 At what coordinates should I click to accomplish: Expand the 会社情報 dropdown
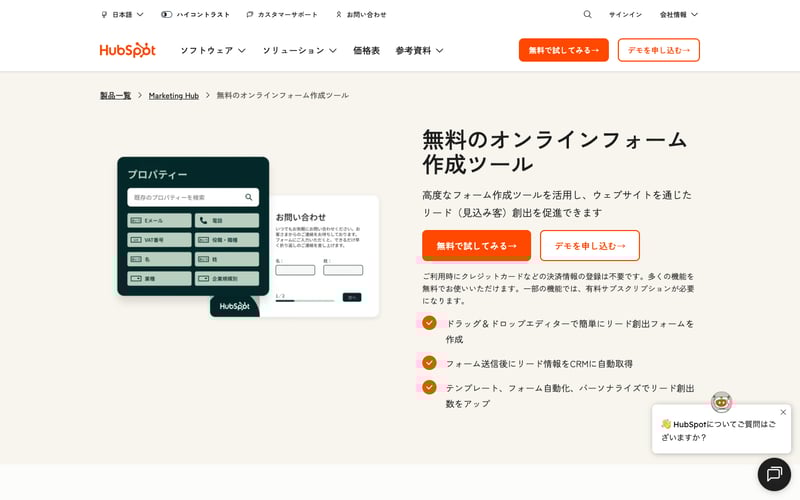coord(679,15)
